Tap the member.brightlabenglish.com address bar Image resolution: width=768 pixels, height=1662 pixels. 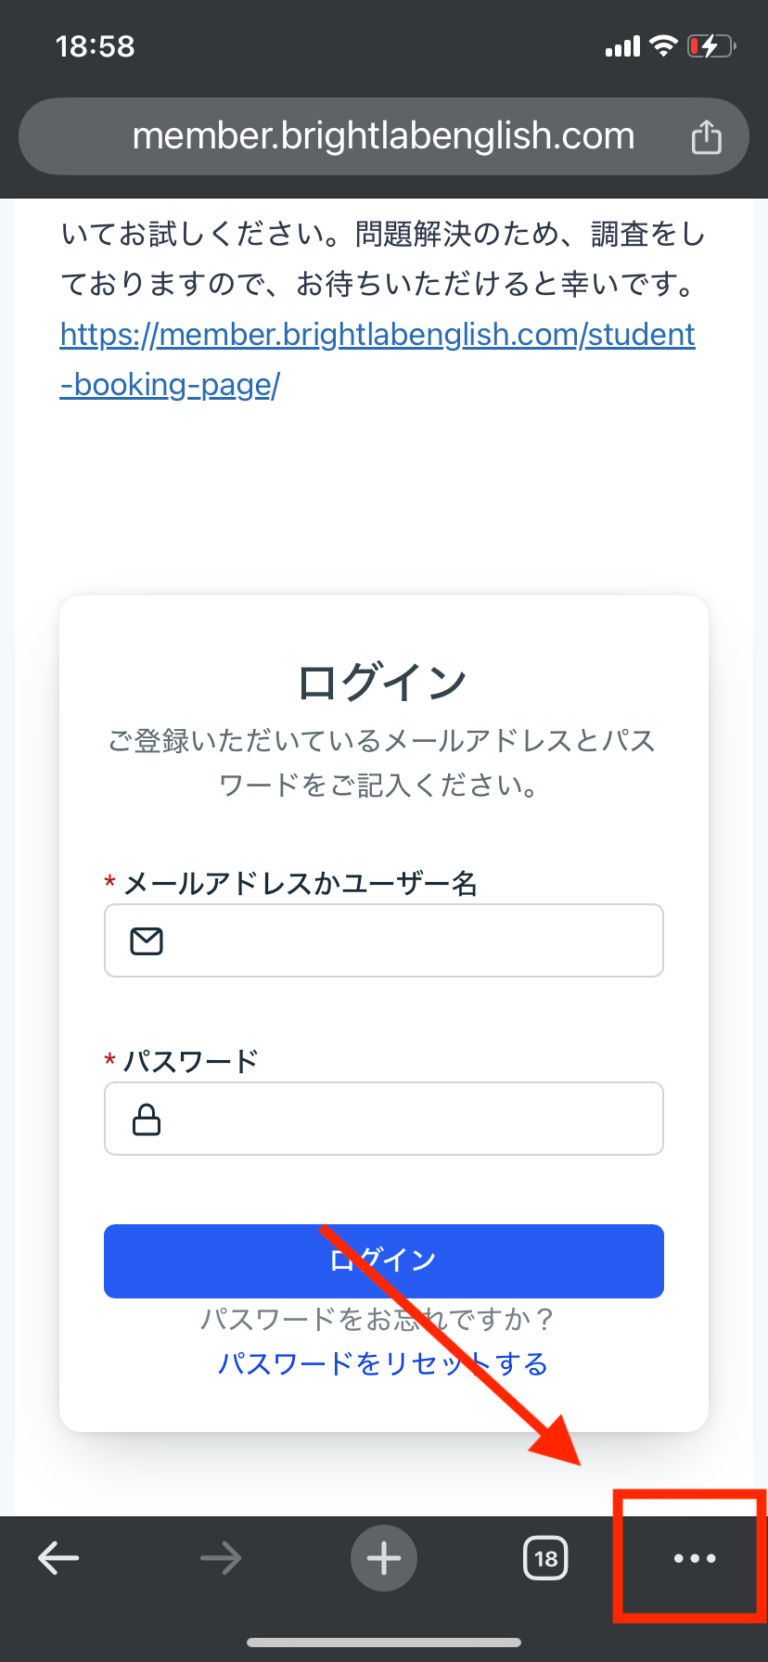pyautogui.click(x=383, y=136)
